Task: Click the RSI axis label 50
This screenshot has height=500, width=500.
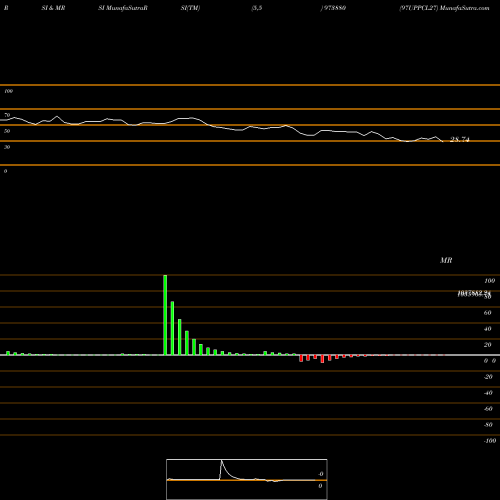Action: point(7,131)
